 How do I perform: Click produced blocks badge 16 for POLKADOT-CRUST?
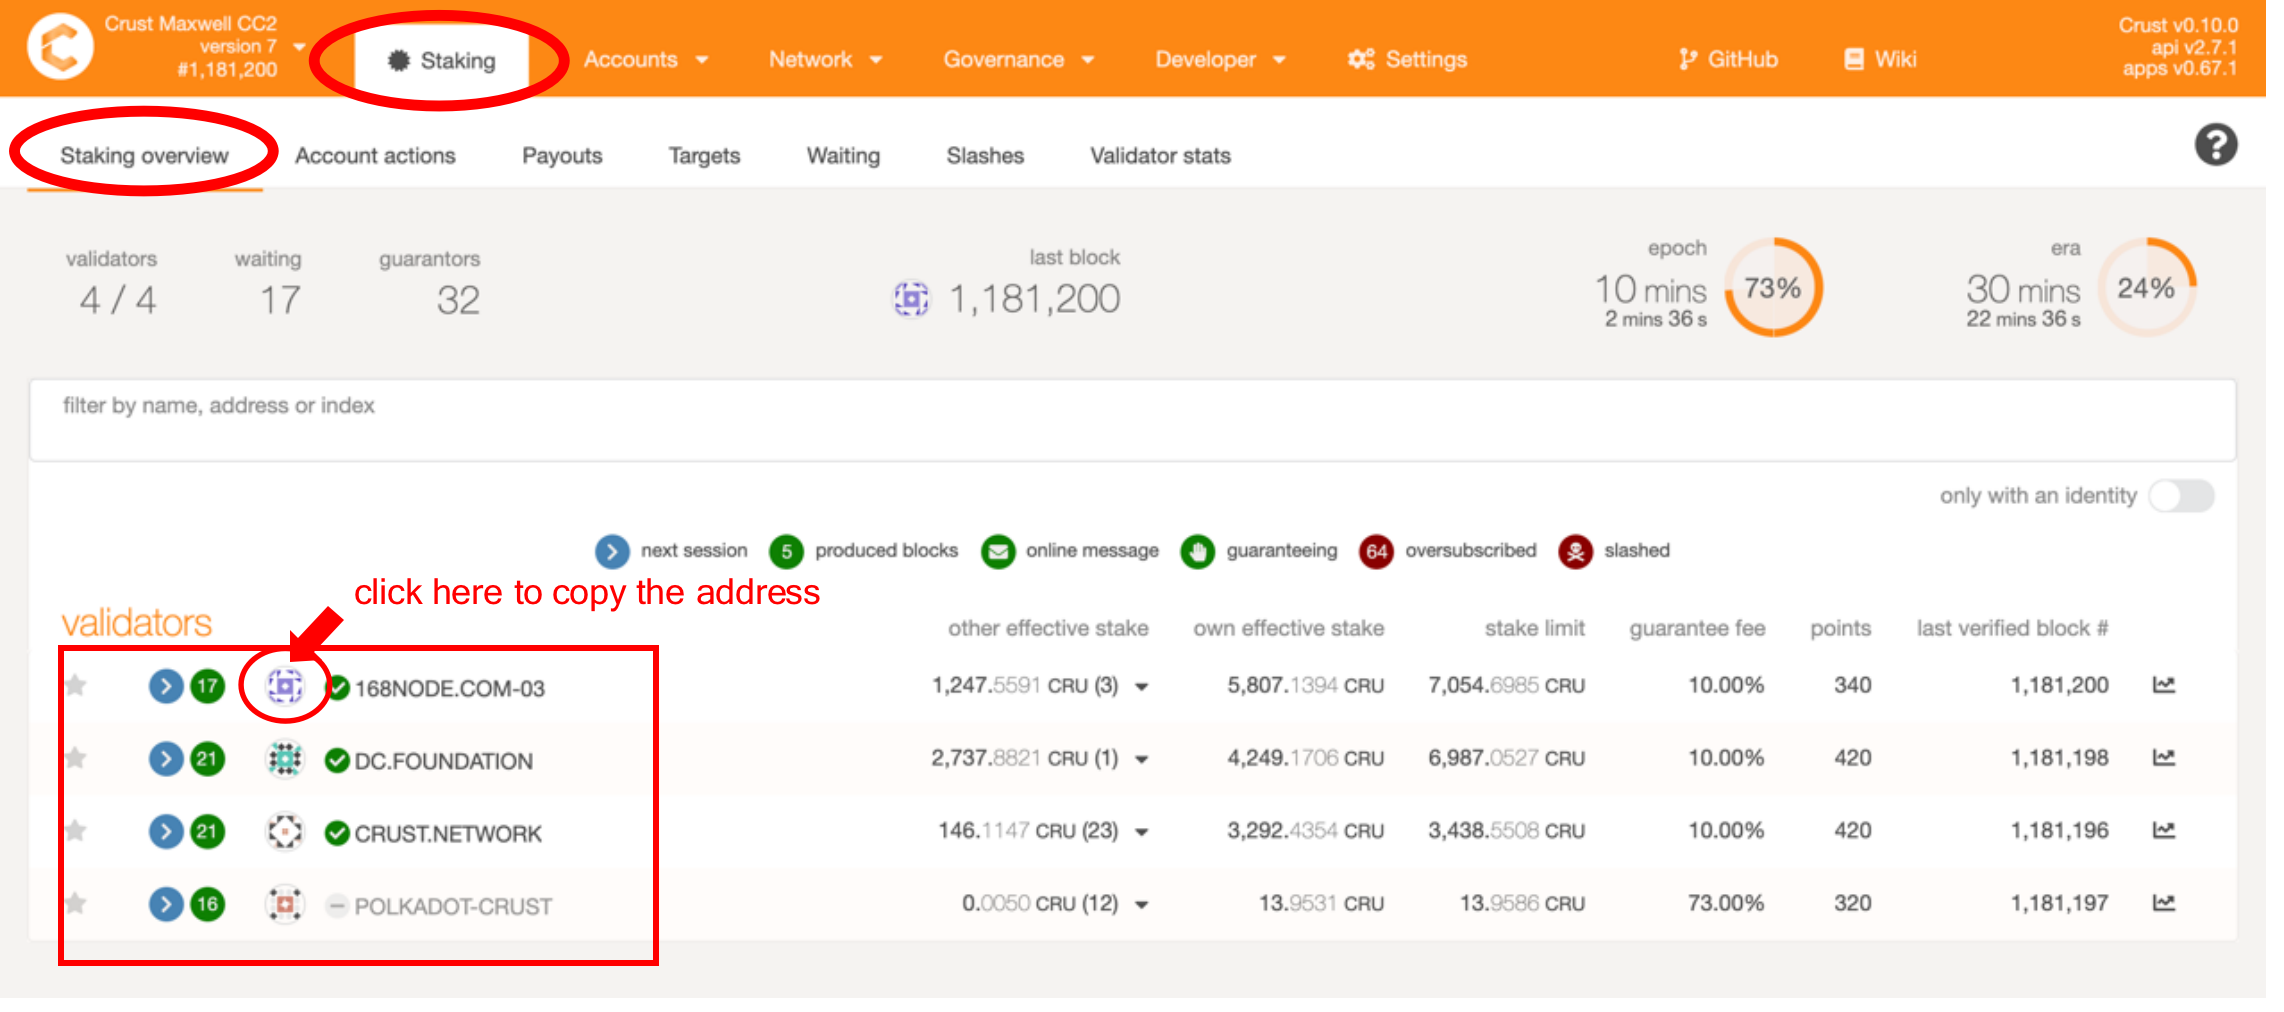tap(207, 904)
